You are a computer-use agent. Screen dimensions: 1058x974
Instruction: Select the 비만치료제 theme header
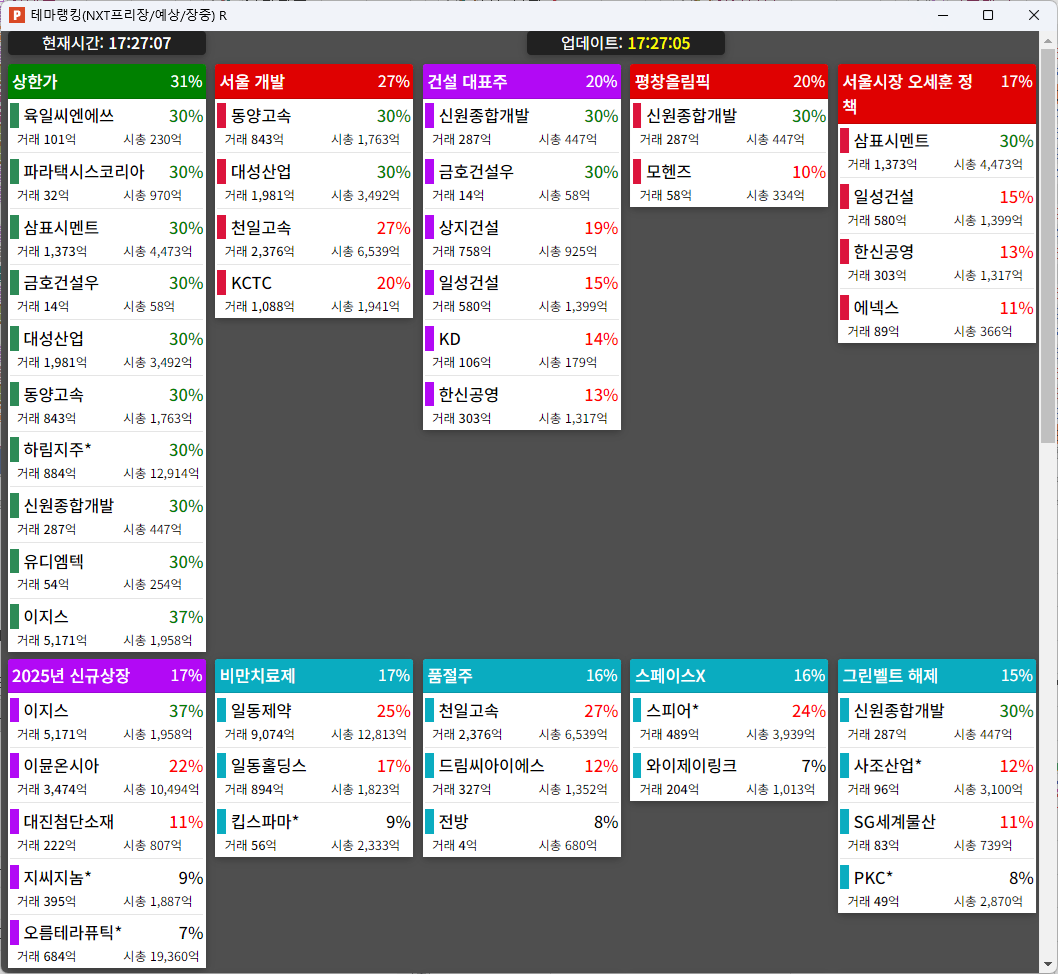pos(313,675)
